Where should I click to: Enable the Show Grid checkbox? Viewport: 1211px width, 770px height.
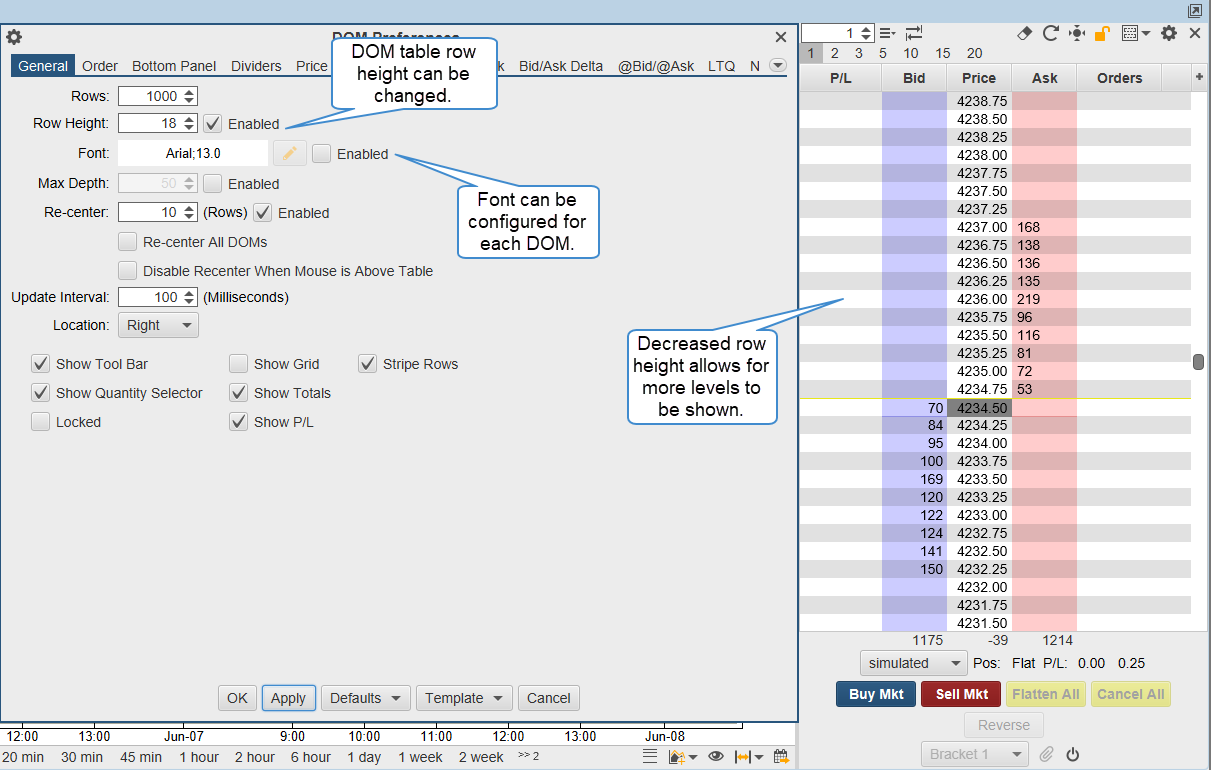click(x=238, y=364)
